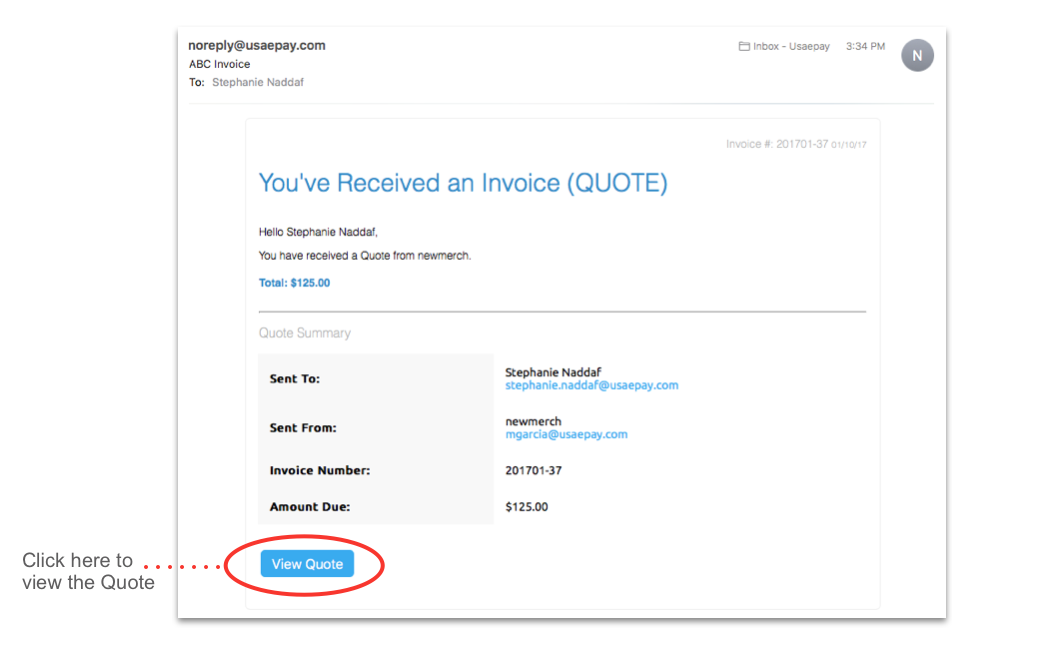This screenshot has width=1055, height=666.
Task: Click the Inbox - Usaepay folder icon
Action: click(745, 45)
